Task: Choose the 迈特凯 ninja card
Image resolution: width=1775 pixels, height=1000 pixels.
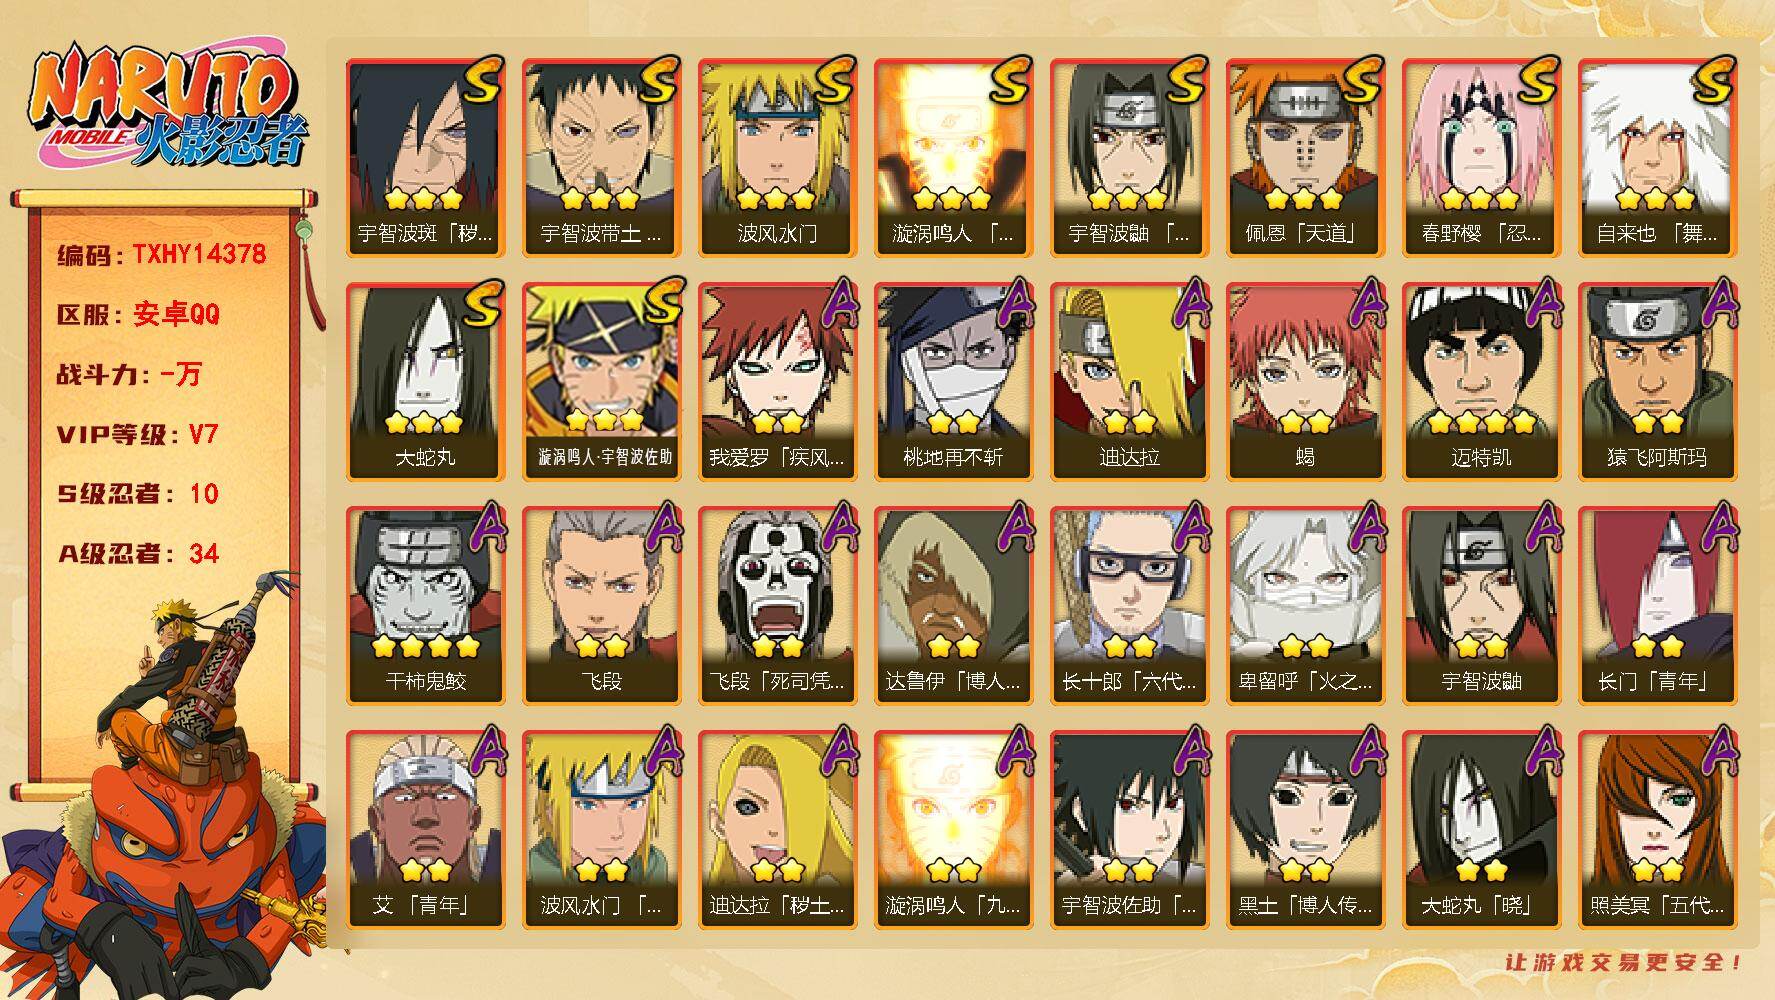Action: tap(1481, 381)
